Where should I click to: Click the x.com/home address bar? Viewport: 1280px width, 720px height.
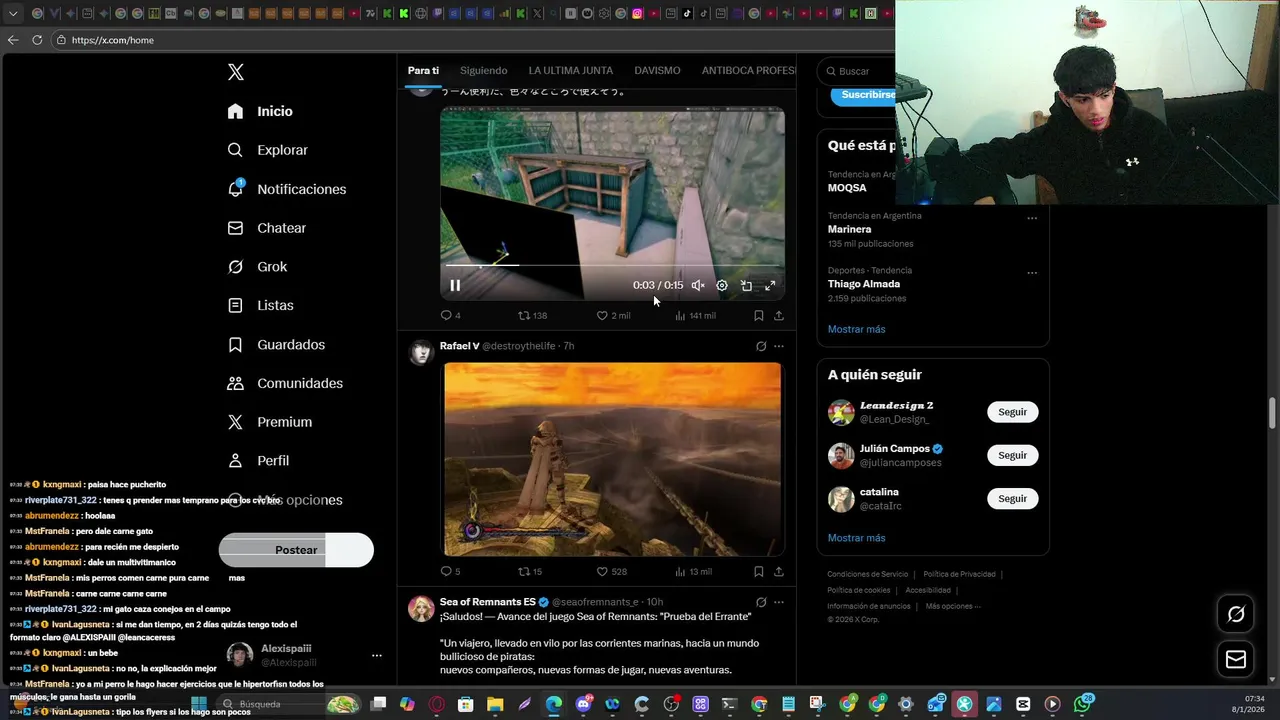coord(470,40)
